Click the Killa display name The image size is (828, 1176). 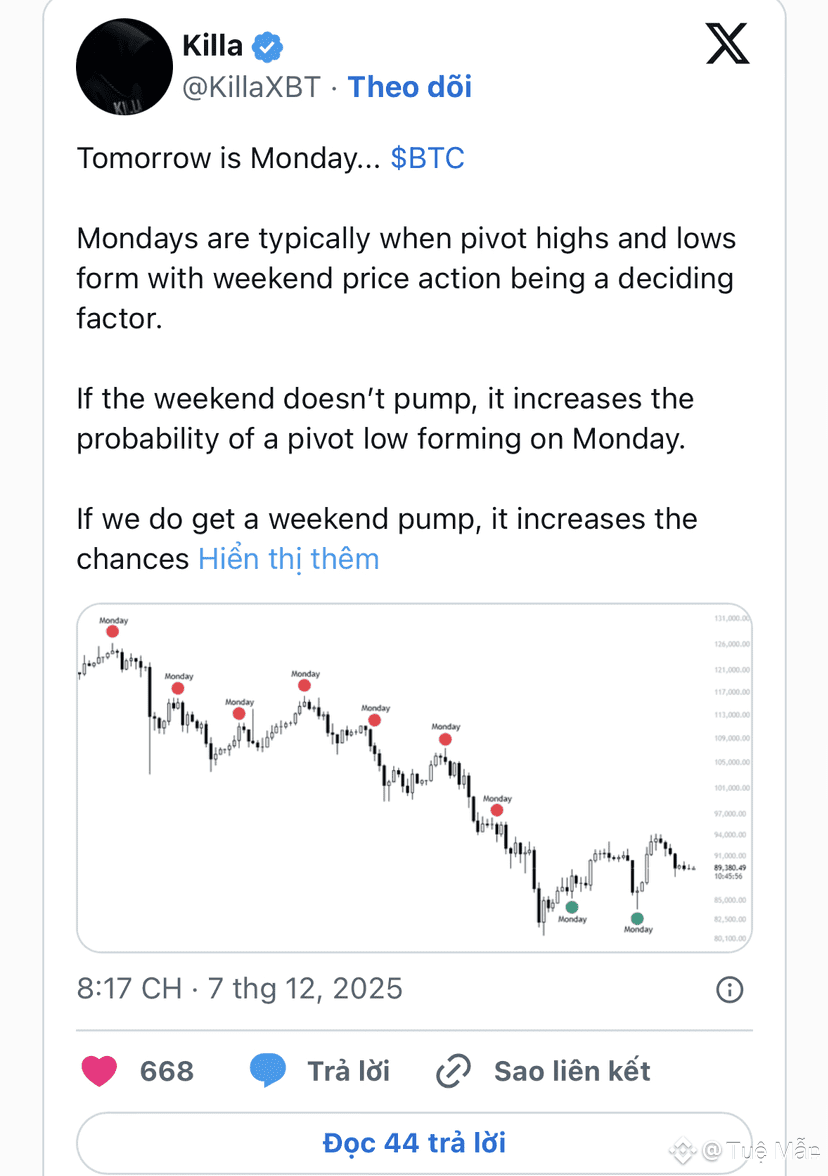213,46
